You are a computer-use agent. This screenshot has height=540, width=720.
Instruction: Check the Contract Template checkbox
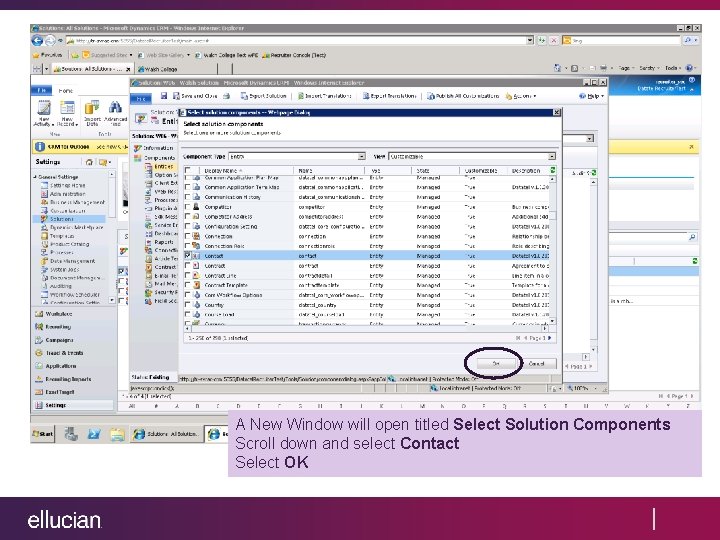click(187, 285)
